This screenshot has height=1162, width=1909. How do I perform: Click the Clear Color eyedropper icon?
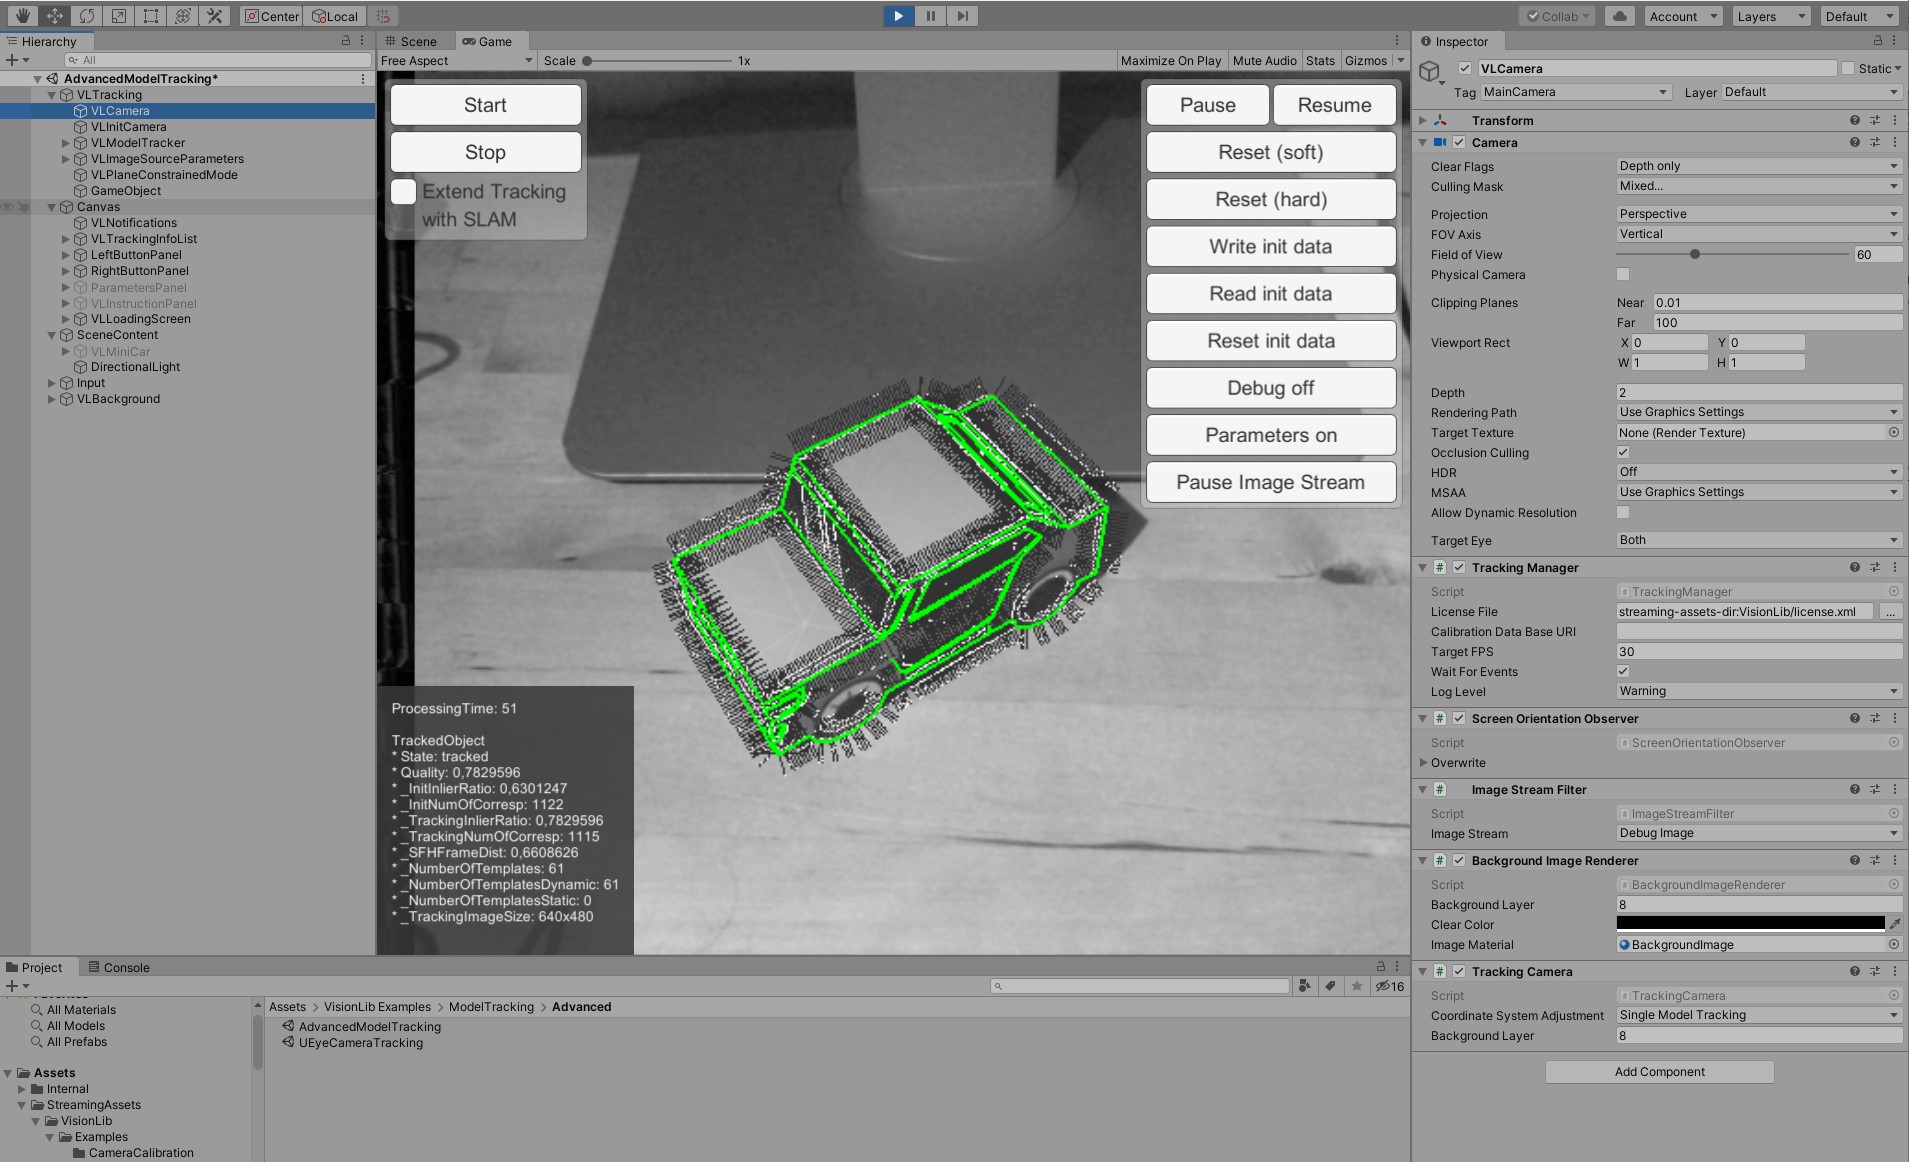tap(1894, 924)
